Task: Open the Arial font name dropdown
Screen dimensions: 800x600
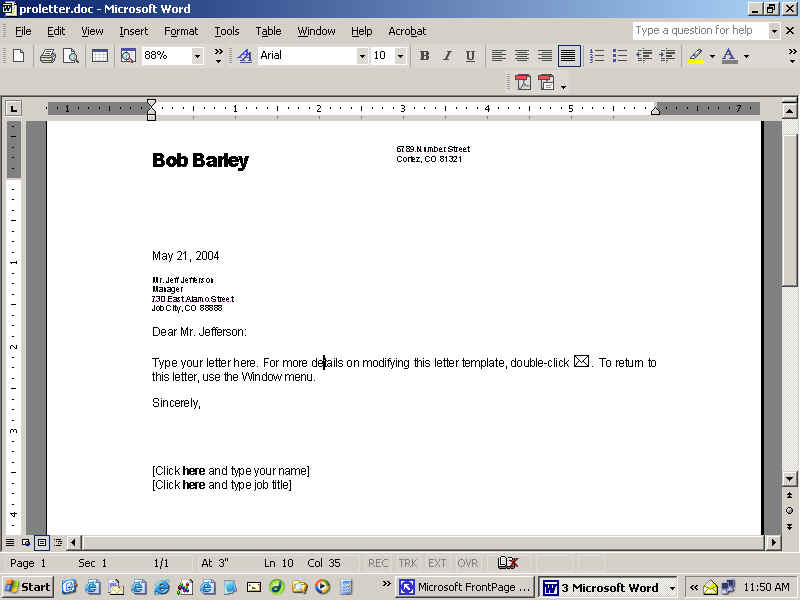Action: point(362,56)
